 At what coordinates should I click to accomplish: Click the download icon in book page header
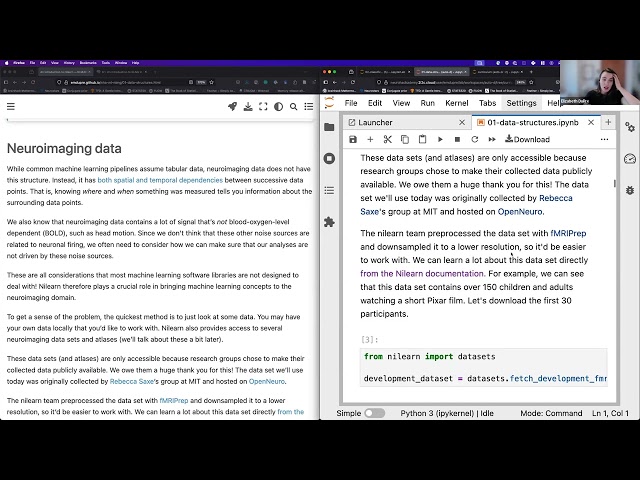tap(248, 107)
